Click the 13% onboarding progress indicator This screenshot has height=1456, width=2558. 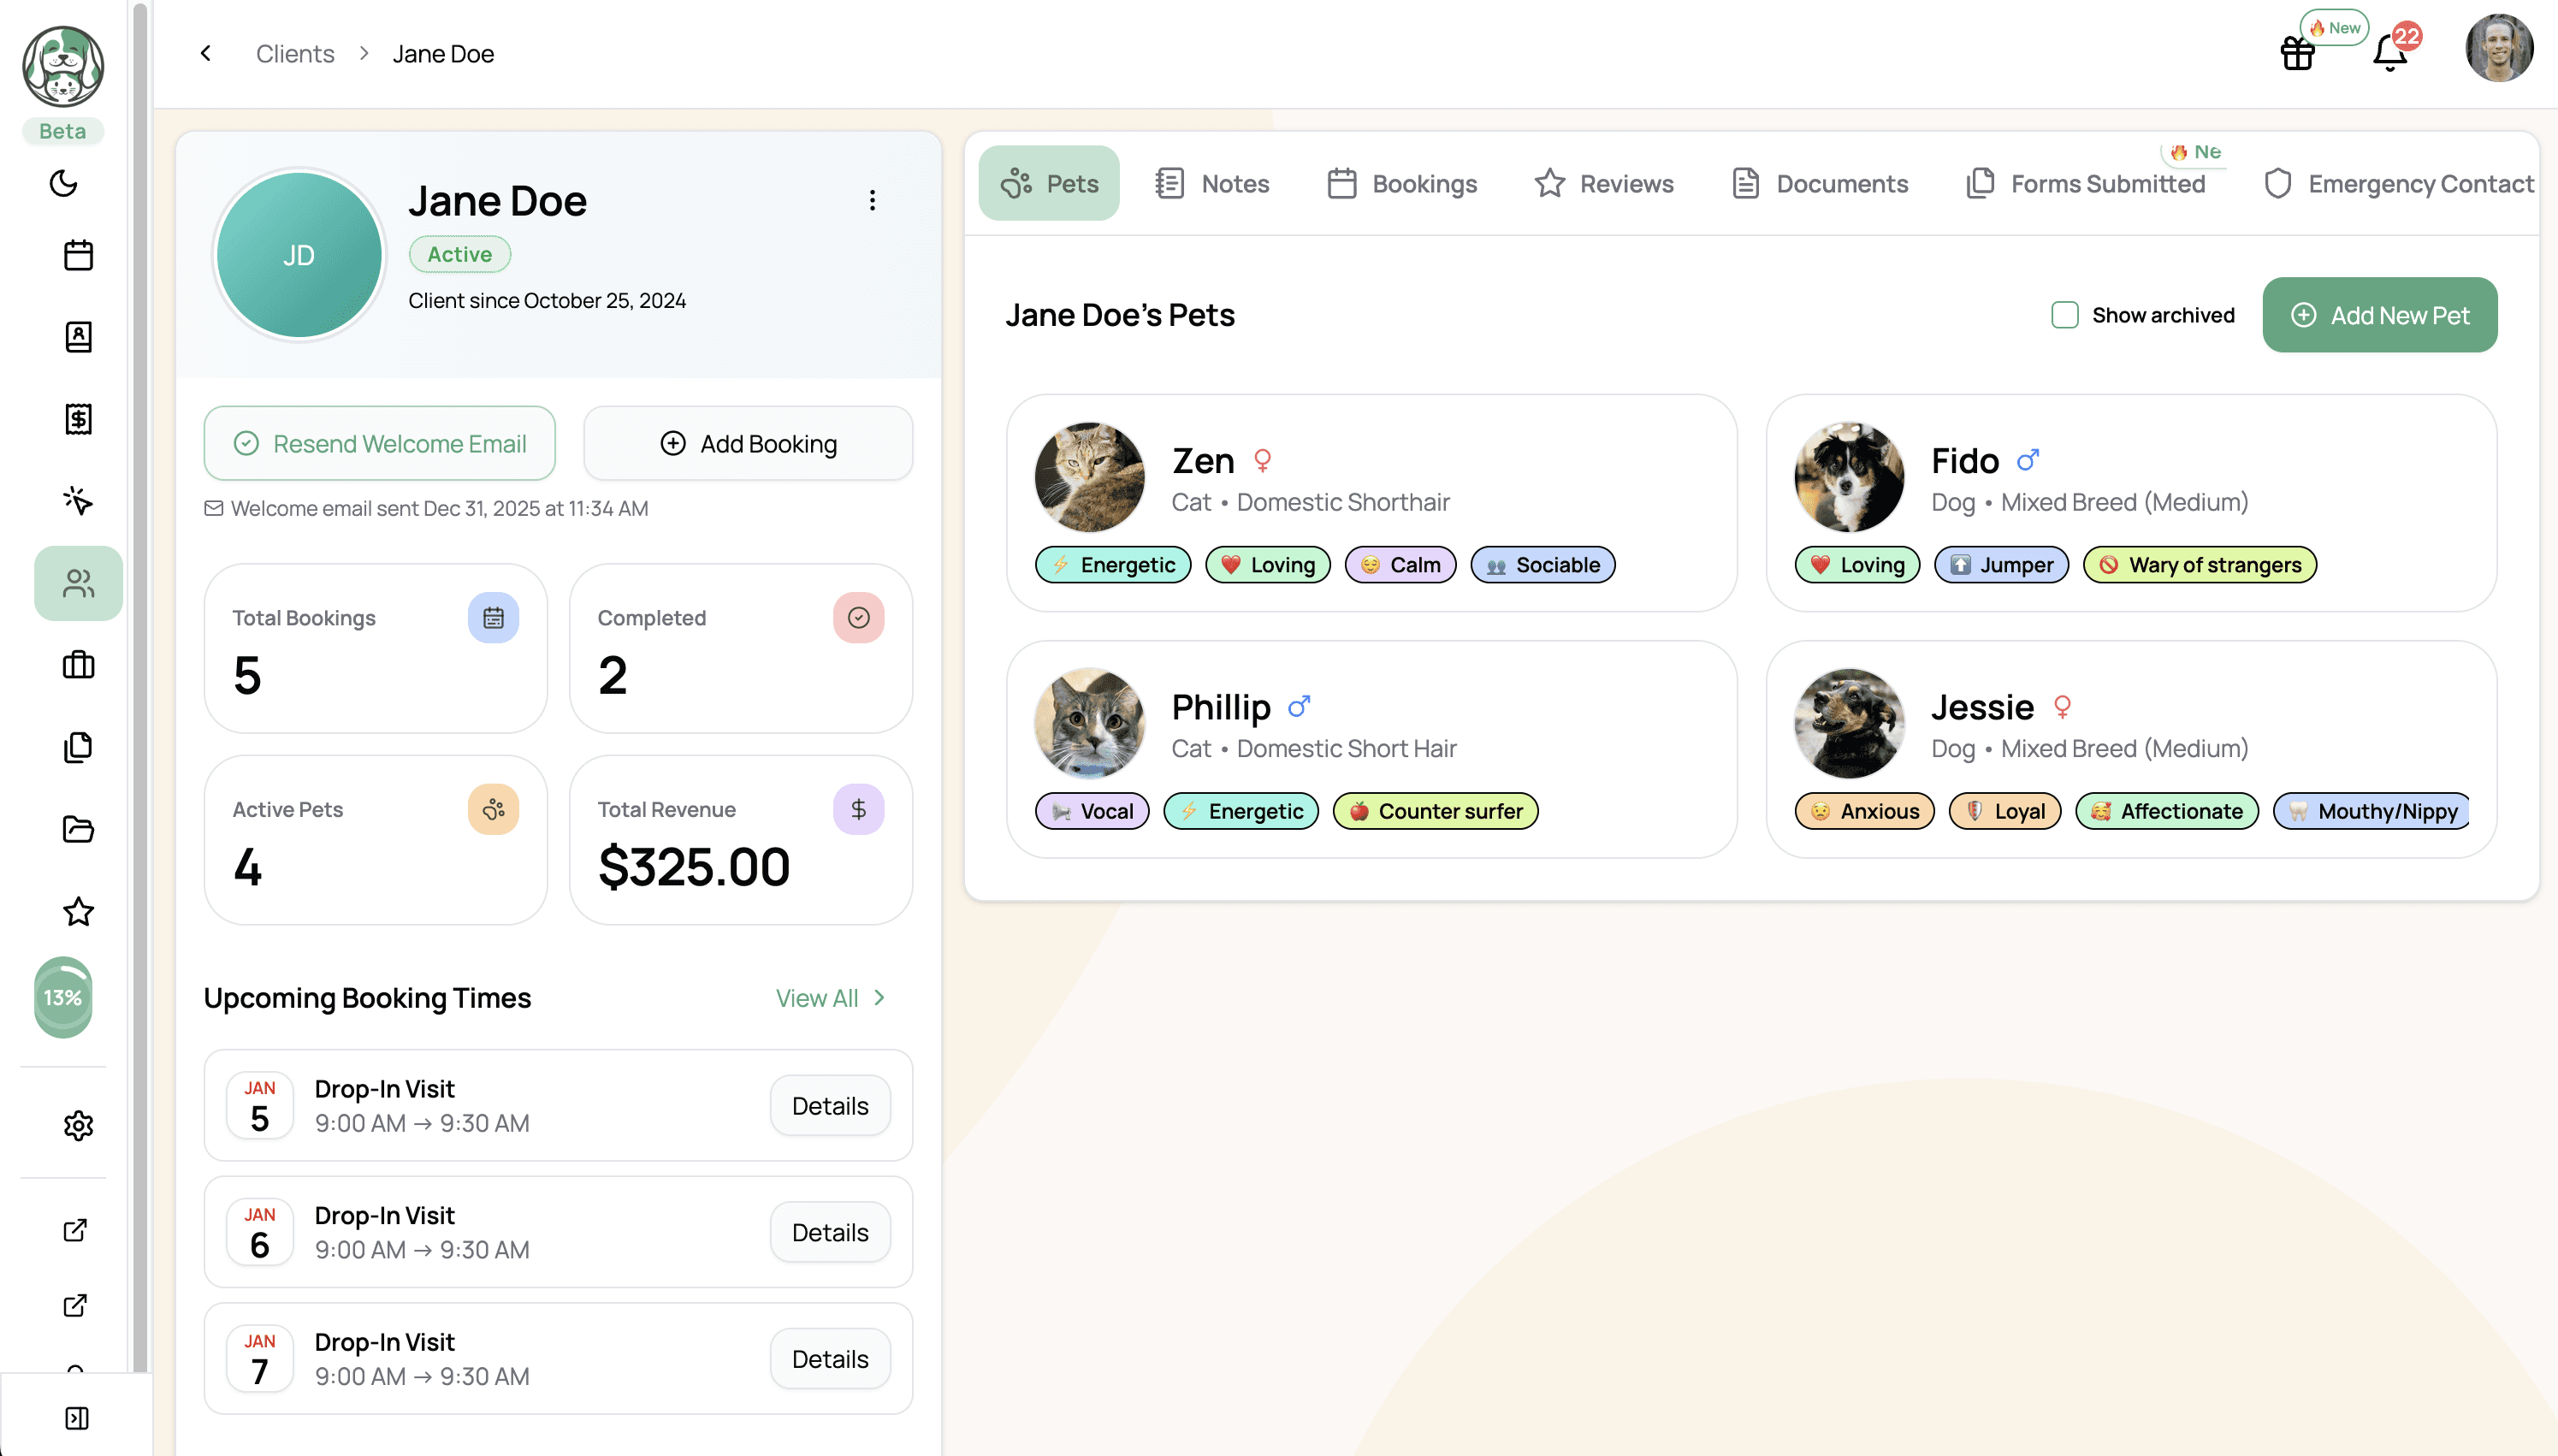coord(63,998)
